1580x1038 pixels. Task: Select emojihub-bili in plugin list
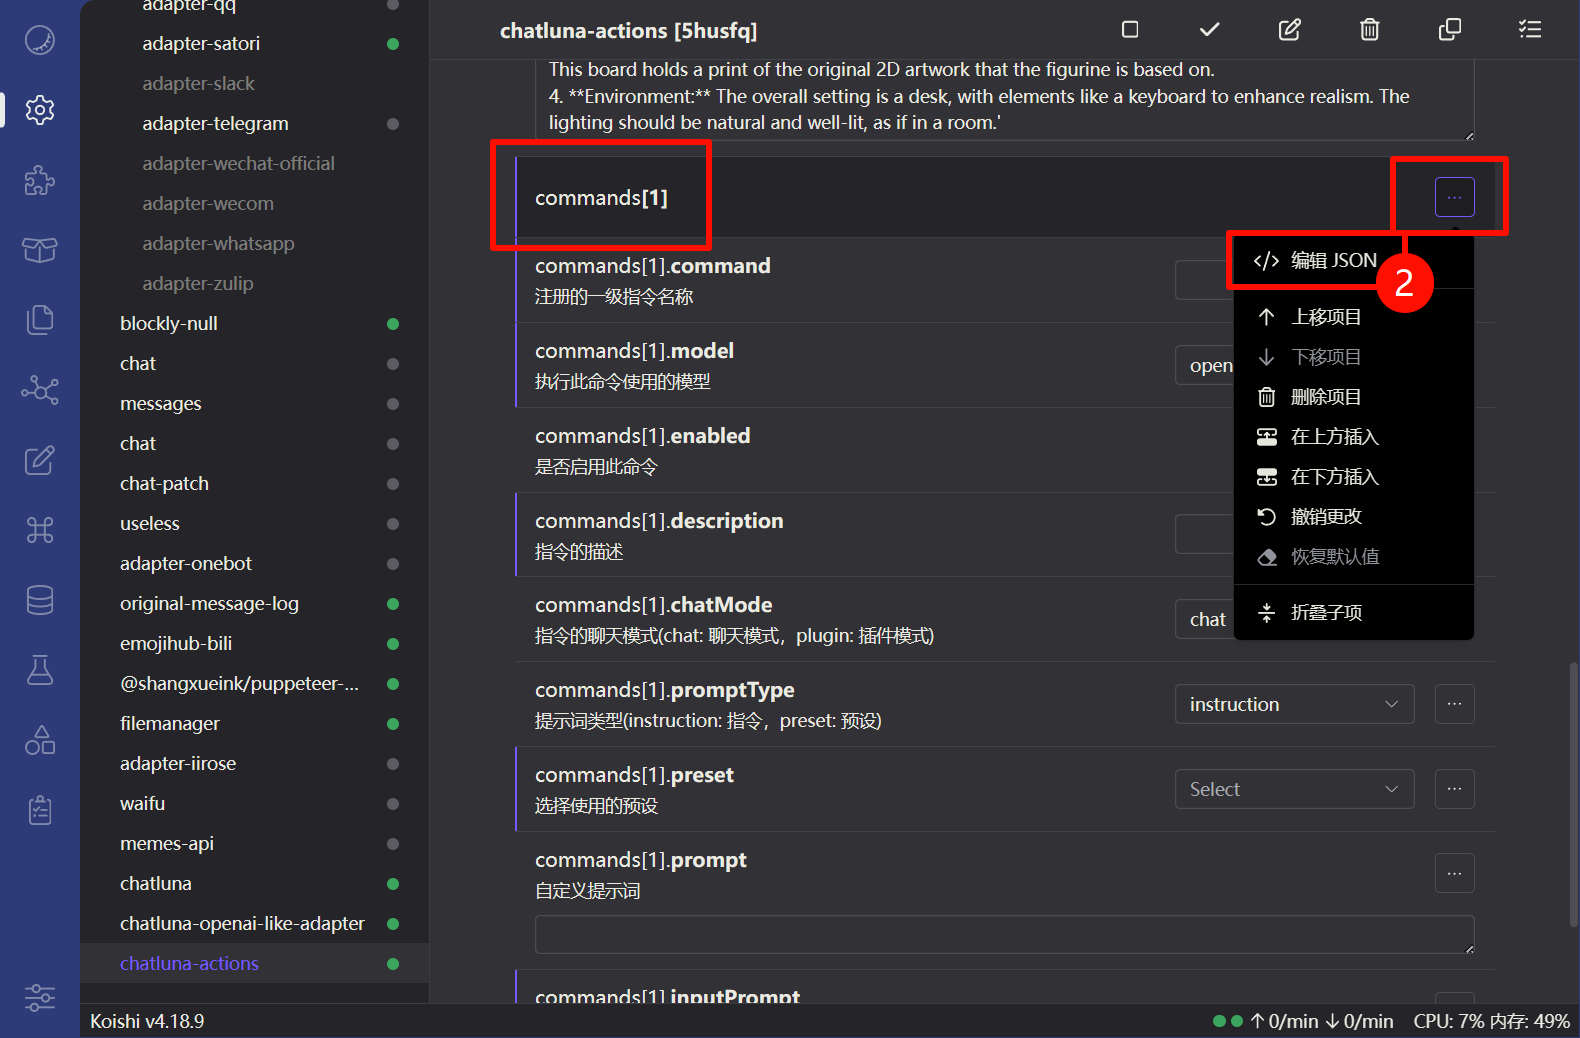(x=176, y=644)
